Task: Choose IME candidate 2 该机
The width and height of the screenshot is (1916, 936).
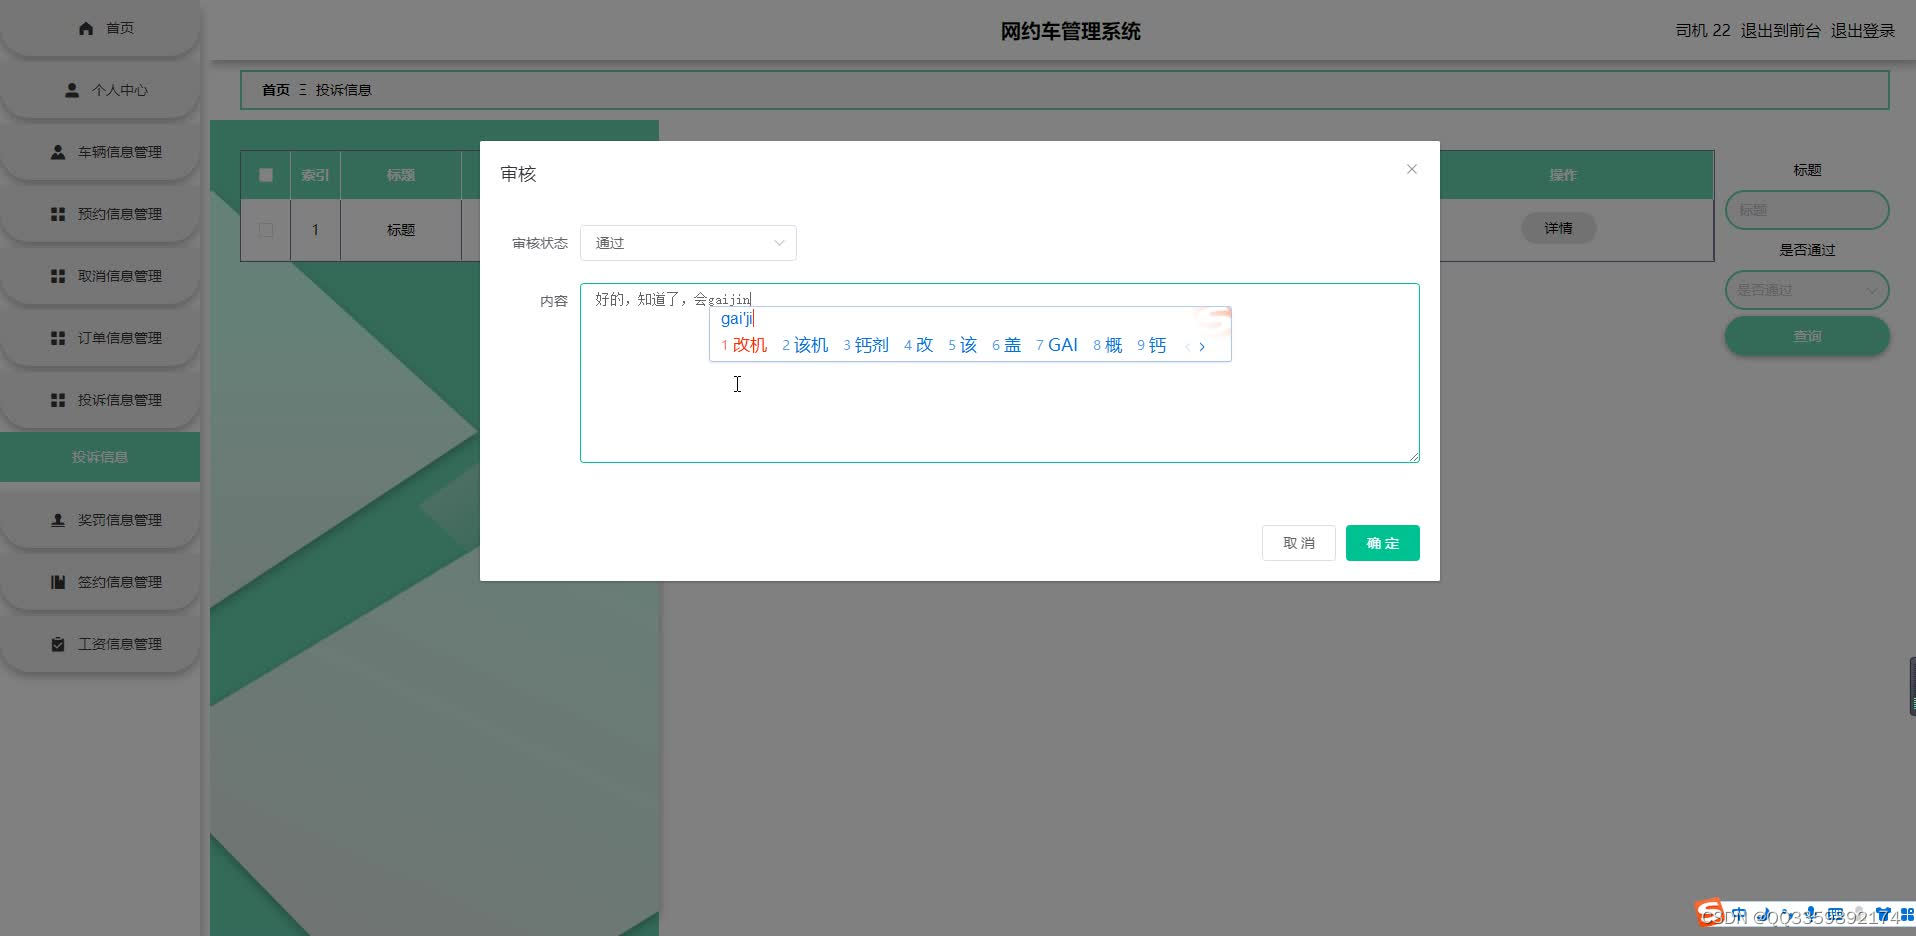Action: pos(805,345)
